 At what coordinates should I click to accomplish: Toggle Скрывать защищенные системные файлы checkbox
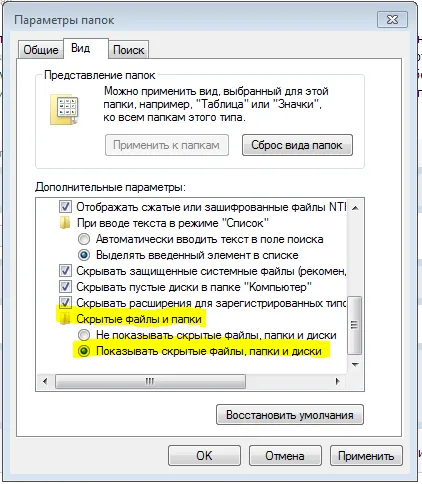pyautogui.click(x=65, y=271)
